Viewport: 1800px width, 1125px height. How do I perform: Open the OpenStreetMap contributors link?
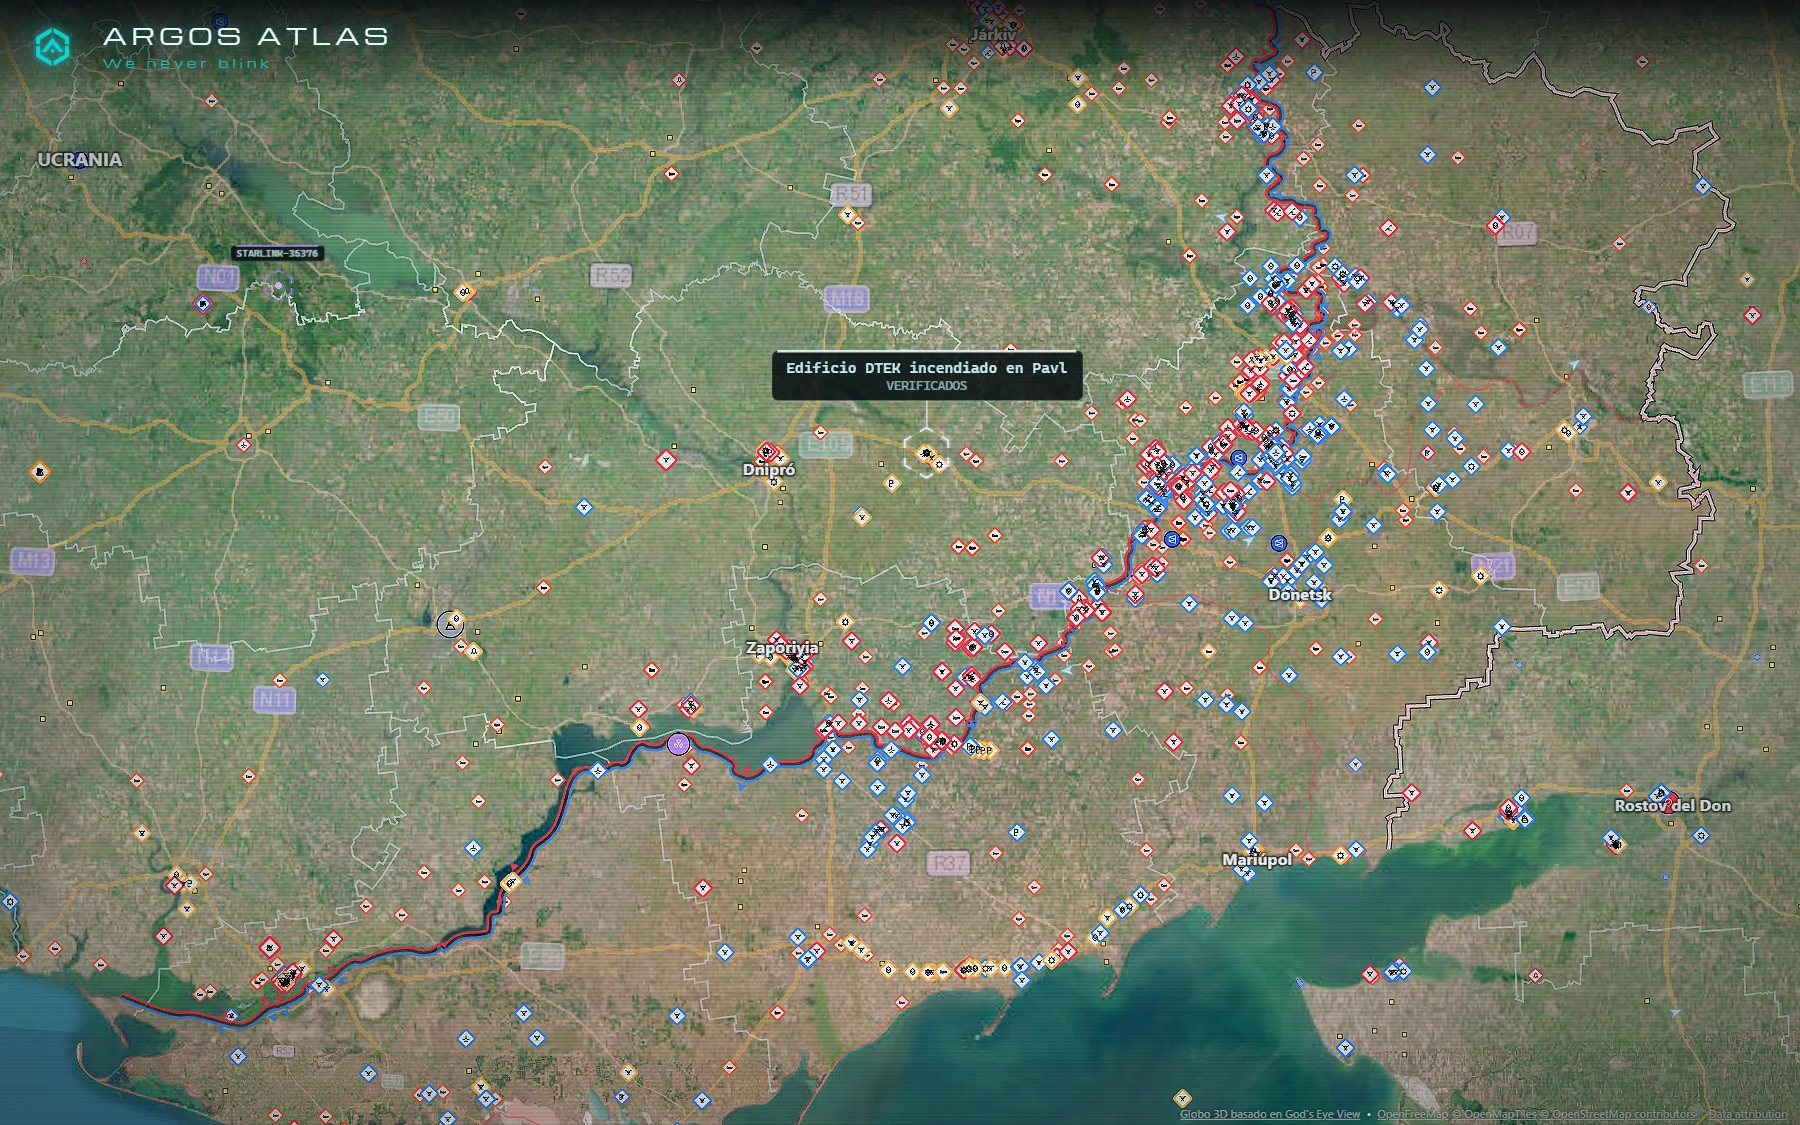(1618, 1114)
